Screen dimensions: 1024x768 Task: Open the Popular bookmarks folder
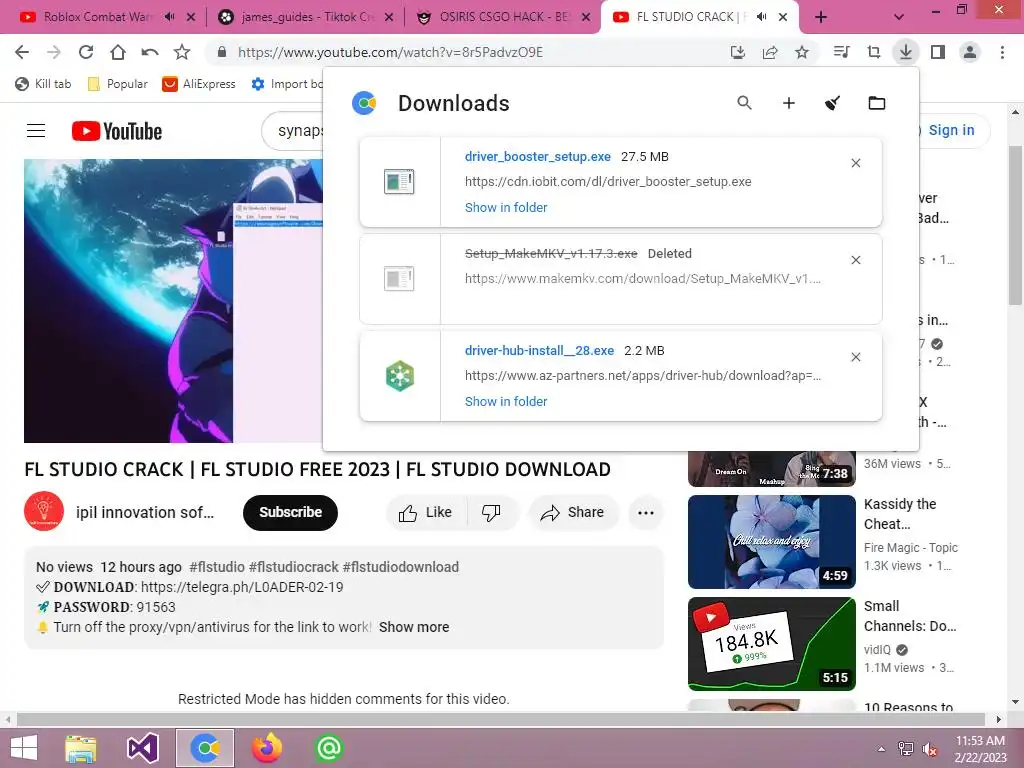pos(118,84)
